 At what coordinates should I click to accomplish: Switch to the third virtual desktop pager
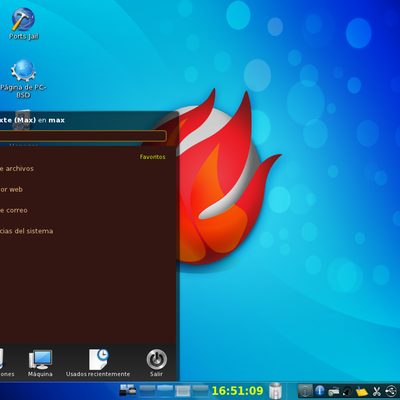(183, 390)
